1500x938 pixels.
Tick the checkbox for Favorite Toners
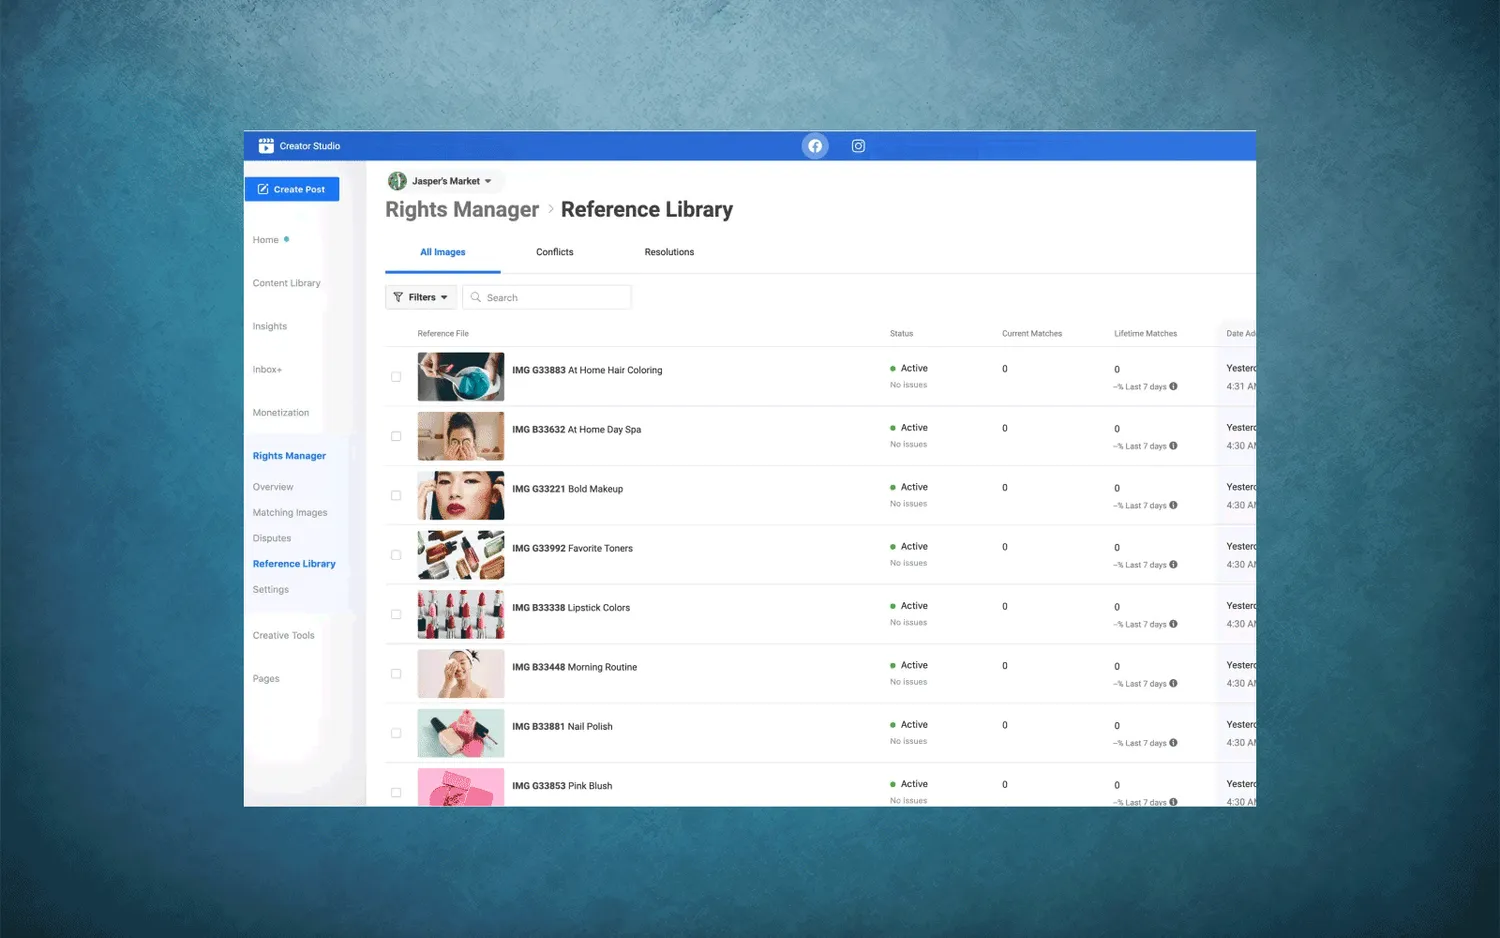(x=396, y=555)
